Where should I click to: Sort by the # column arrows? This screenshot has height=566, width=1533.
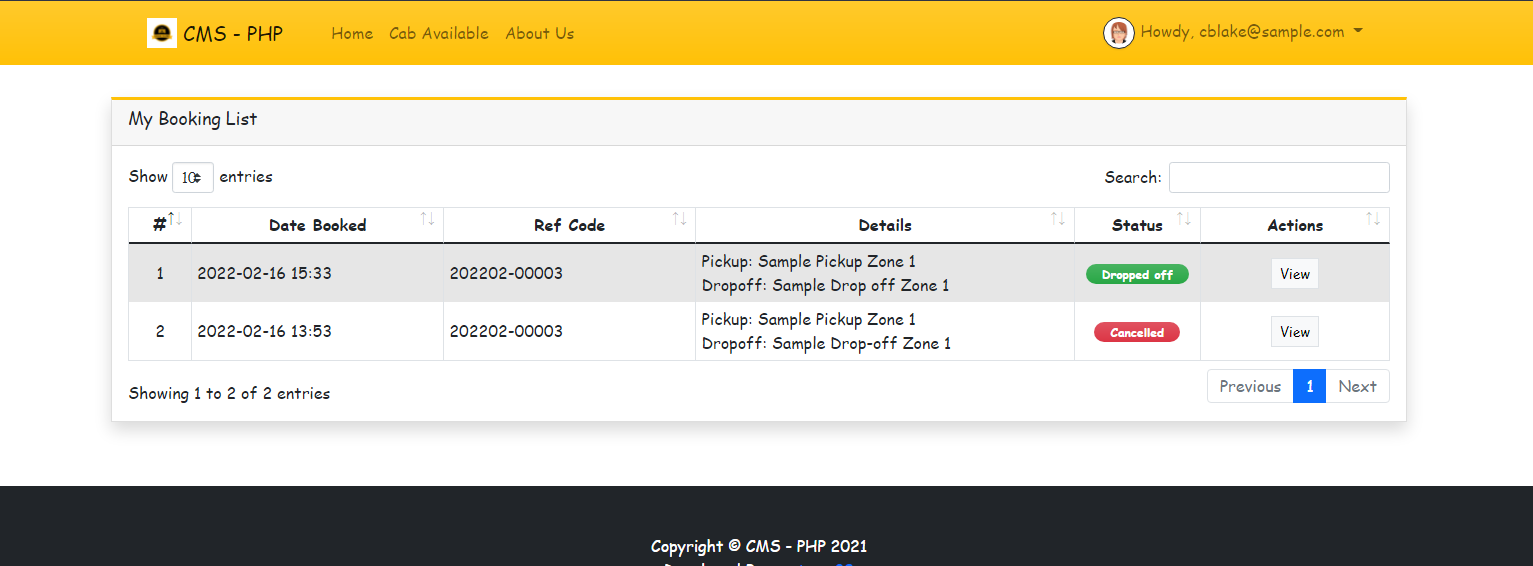click(x=175, y=219)
